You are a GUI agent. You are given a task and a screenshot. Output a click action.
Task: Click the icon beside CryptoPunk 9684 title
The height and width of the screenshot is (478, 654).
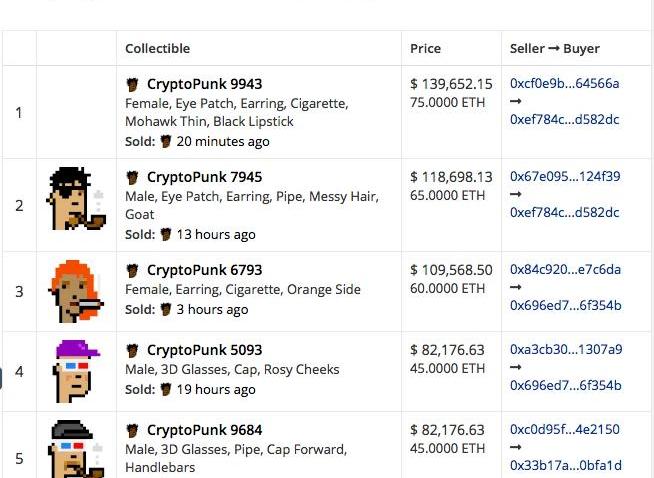pyautogui.click(x=132, y=431)
